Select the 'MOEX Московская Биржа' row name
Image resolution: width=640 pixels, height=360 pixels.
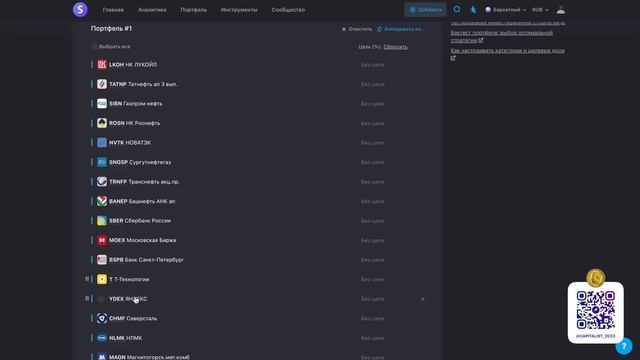(142, 240)
